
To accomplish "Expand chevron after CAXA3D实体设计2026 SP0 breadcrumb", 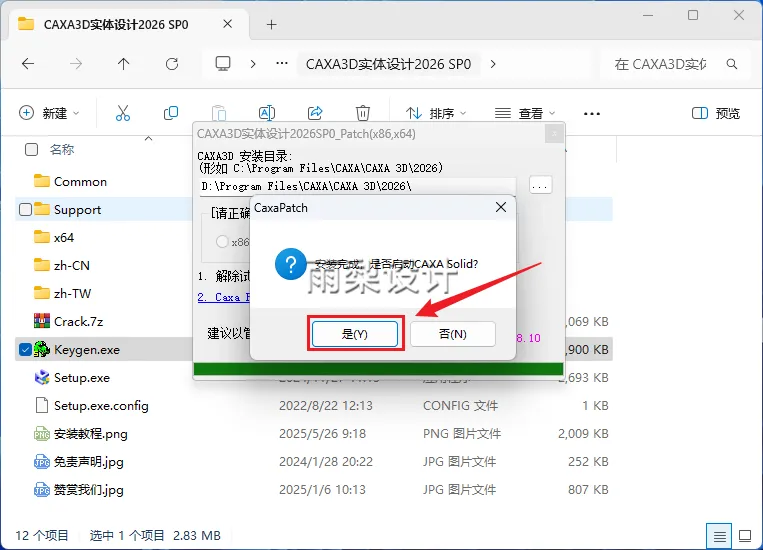I will click(x=493, y=64).
